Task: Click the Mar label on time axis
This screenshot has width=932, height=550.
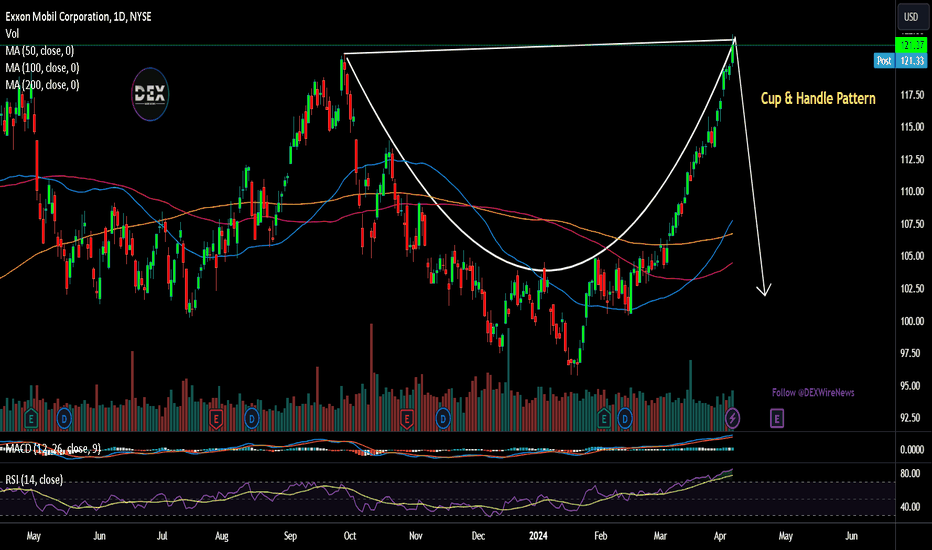Action: click(x=660, y=536)
